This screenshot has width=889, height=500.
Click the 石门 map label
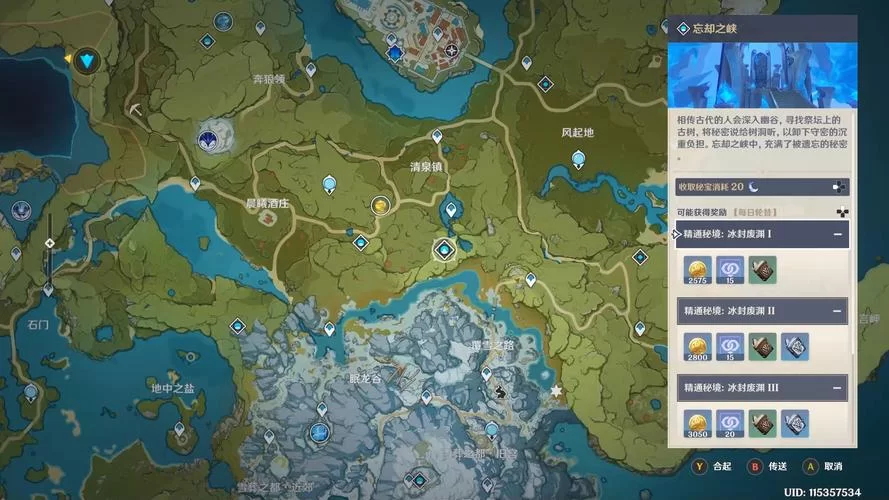click(38, 325)
